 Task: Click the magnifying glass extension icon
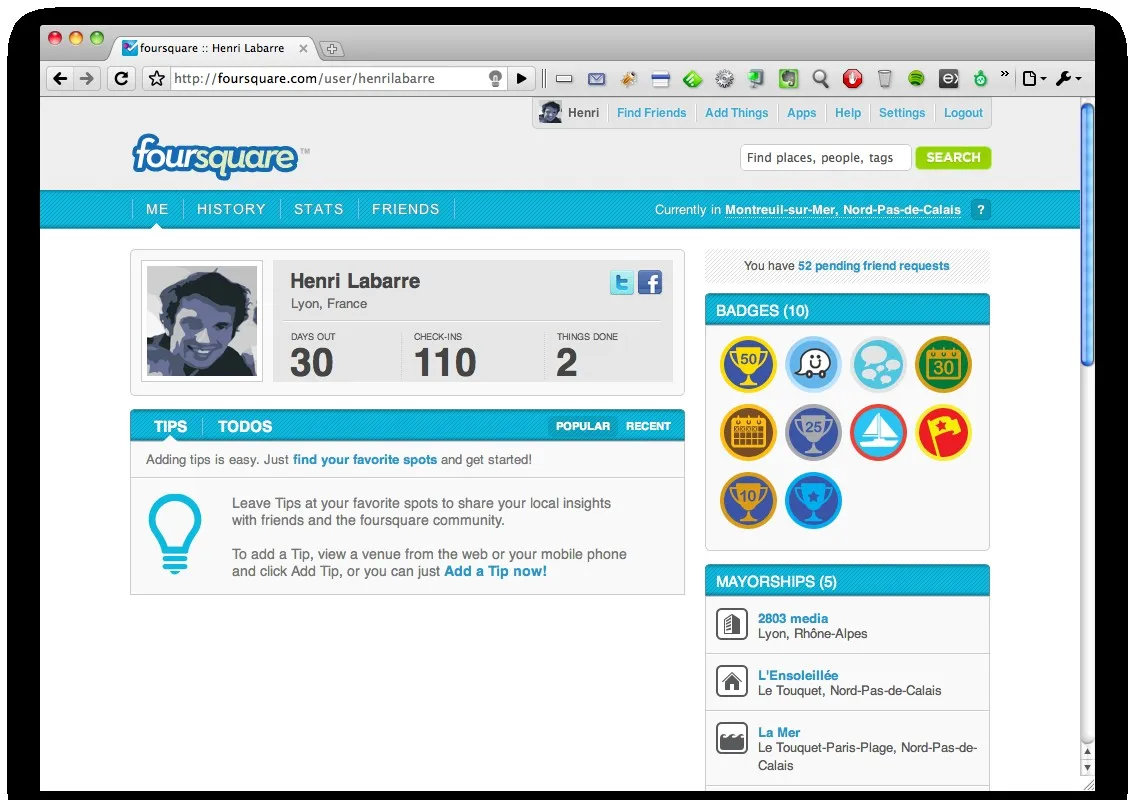pyautogui.click(x=820, y=79)
